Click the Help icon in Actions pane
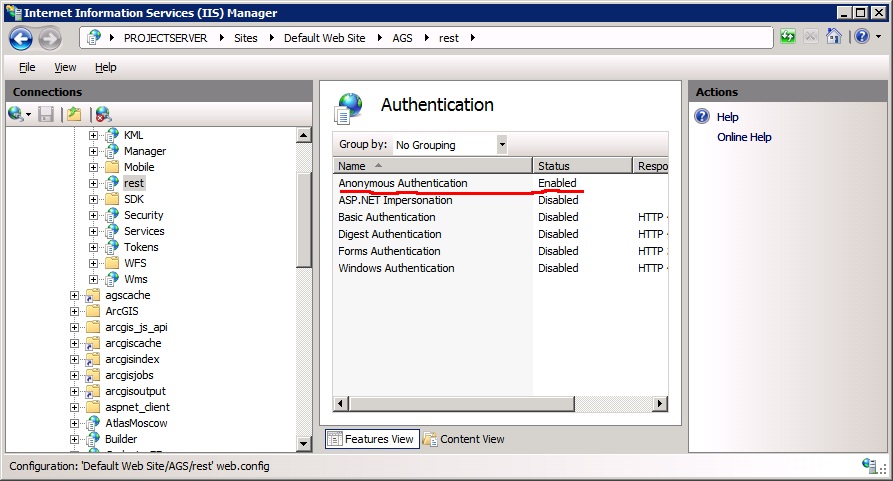 [702, 116]
